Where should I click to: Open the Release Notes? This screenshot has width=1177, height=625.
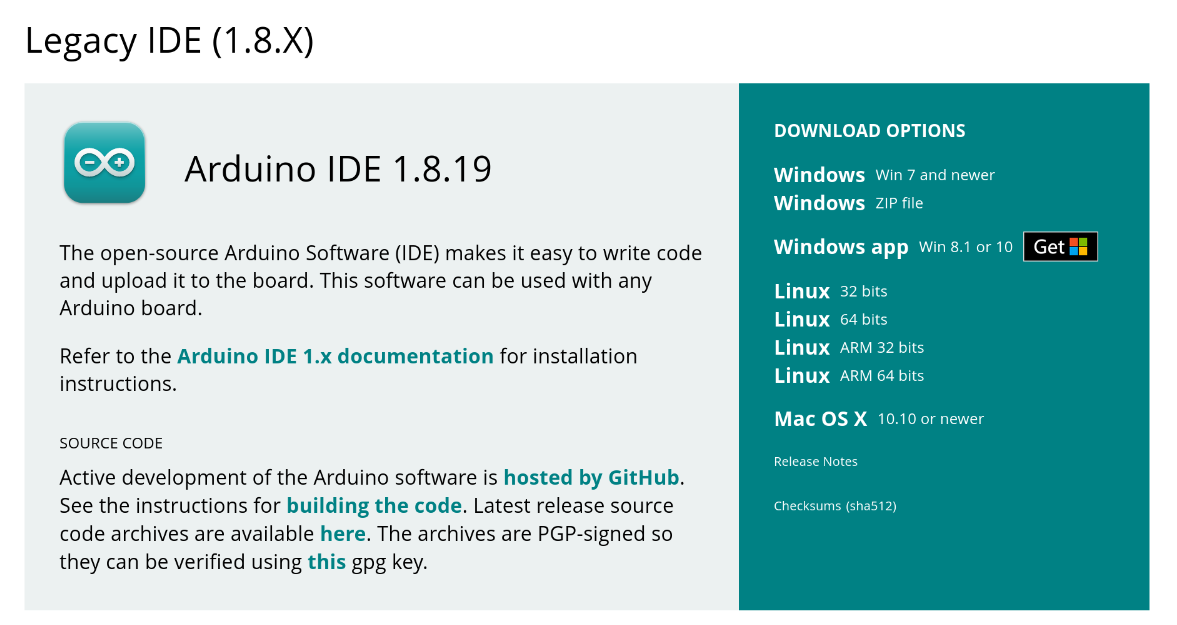[x=815, y=461]
